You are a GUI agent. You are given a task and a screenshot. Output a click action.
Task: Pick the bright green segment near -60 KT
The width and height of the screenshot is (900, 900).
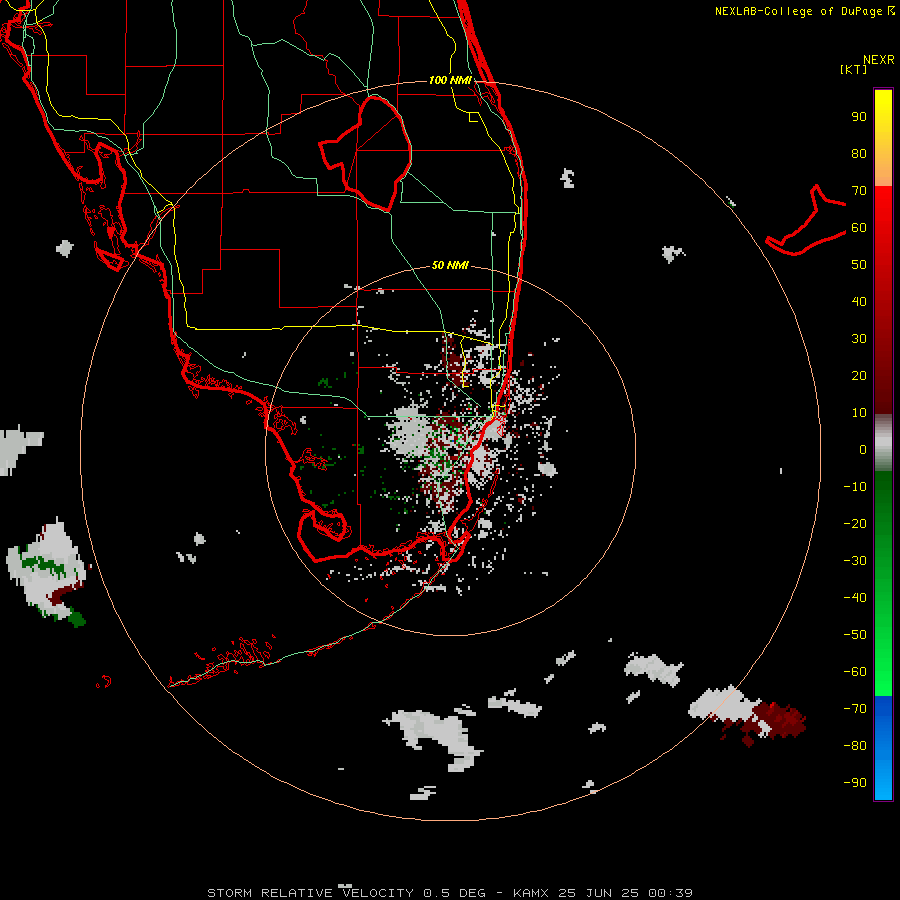click(x=883, y=672)
